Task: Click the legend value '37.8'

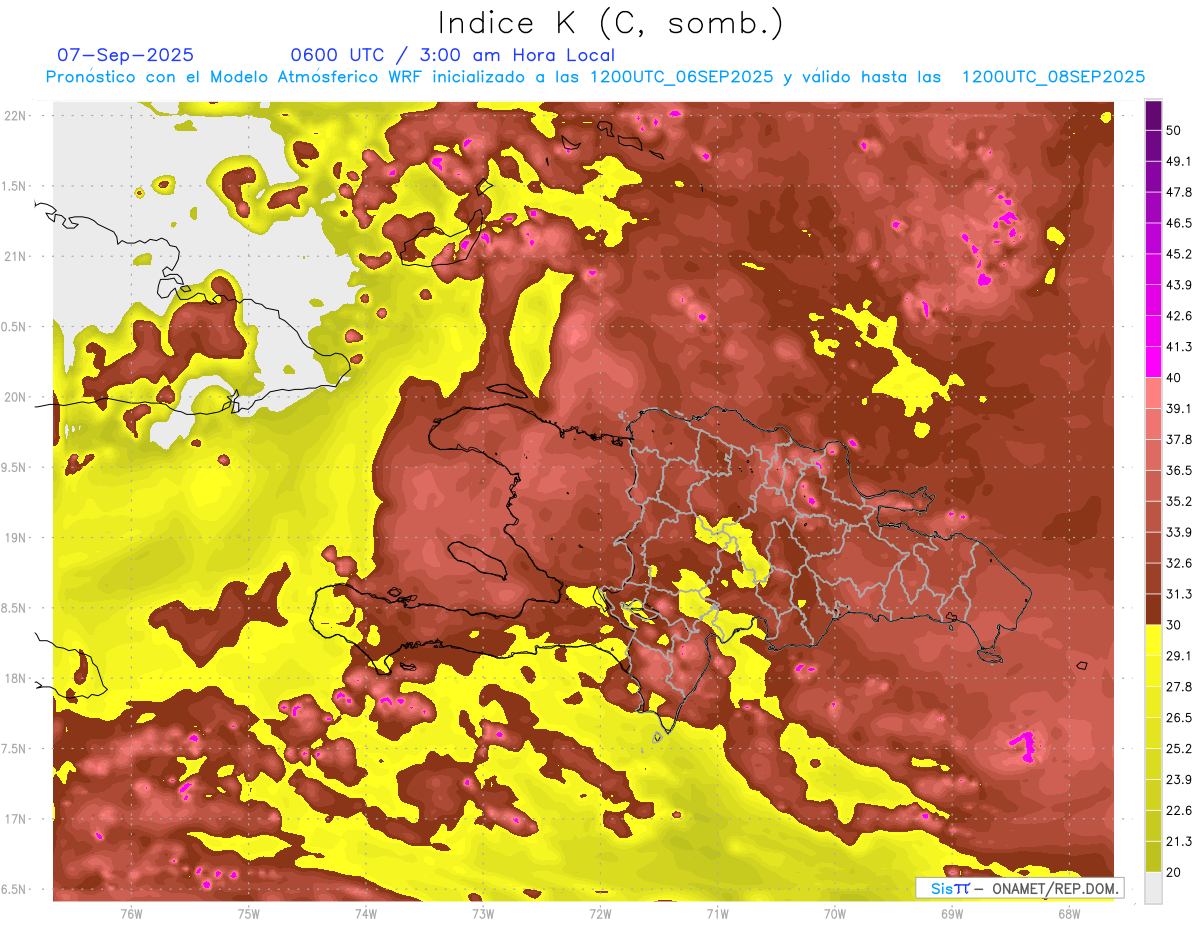Action: tap(1178, 439)
